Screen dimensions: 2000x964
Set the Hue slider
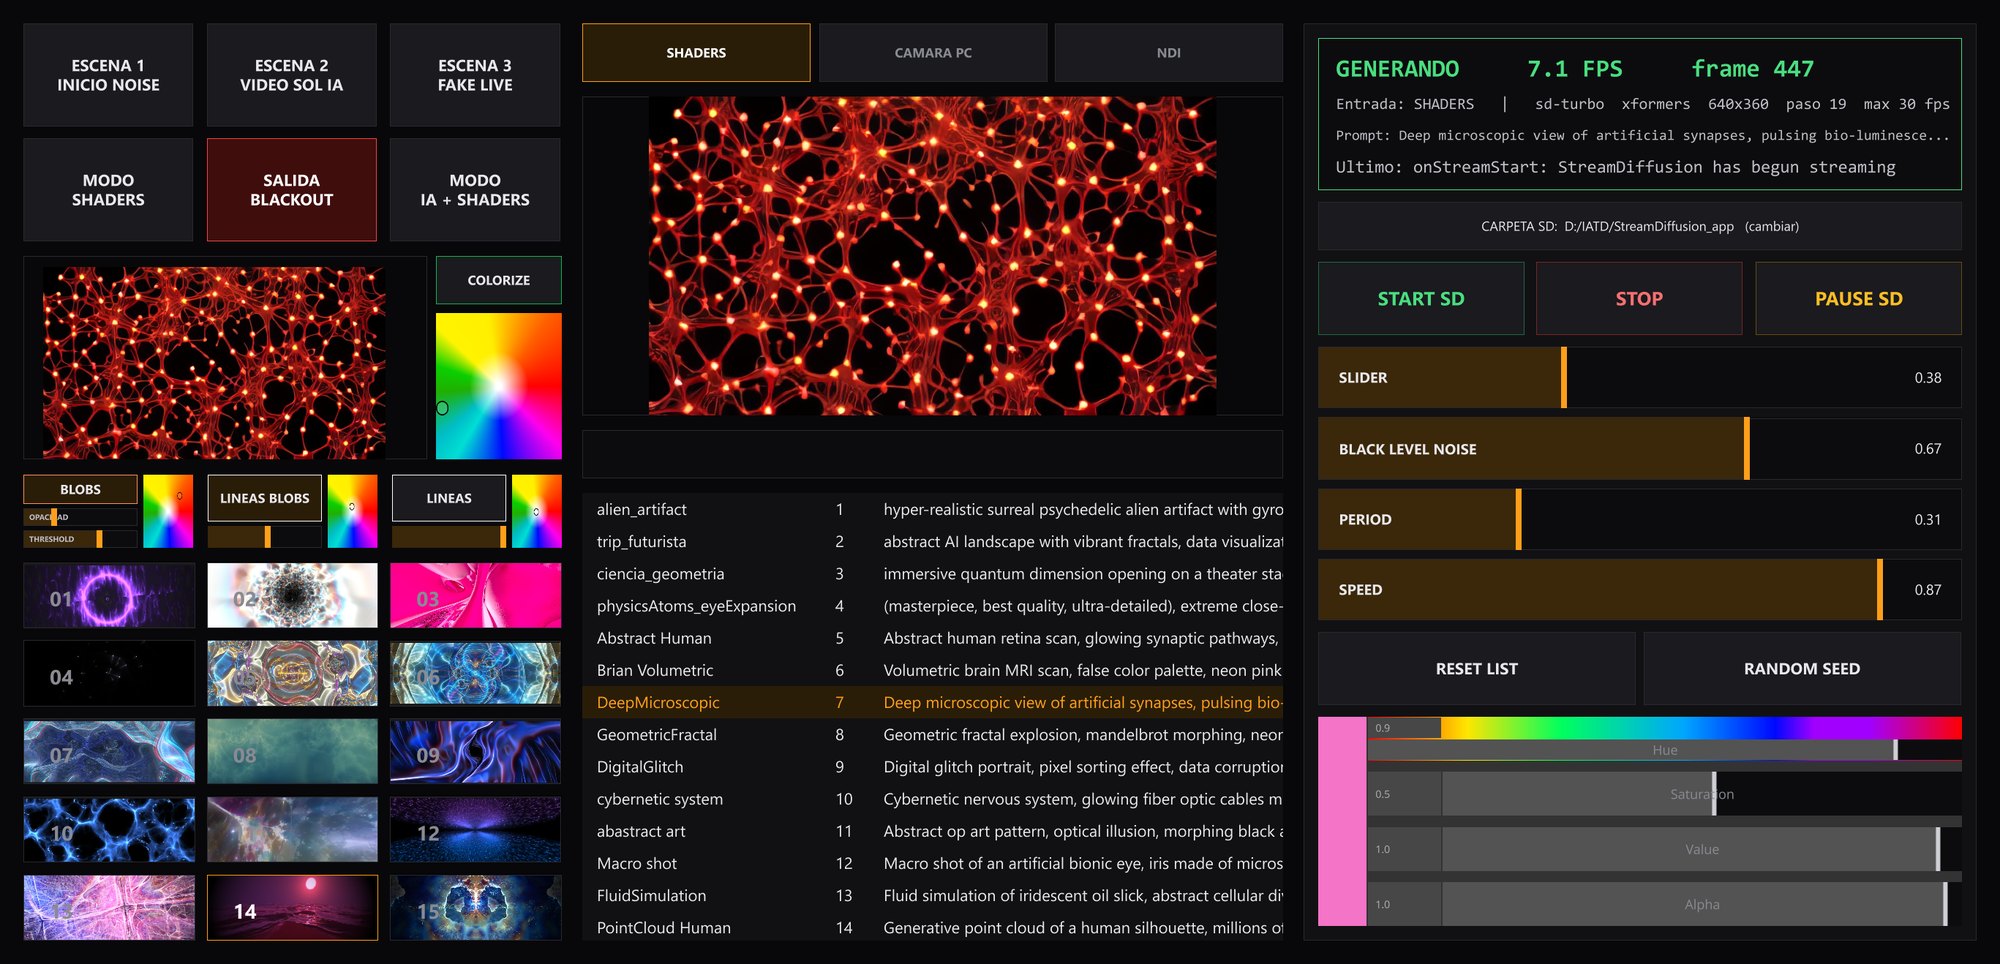[x=1664, y=750]
